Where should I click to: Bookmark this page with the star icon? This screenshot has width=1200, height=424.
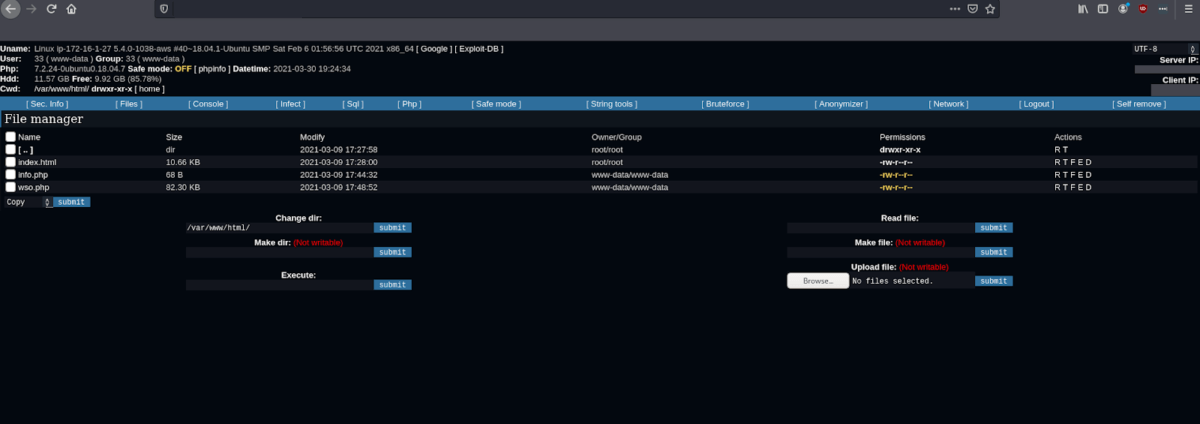[990, 9]
